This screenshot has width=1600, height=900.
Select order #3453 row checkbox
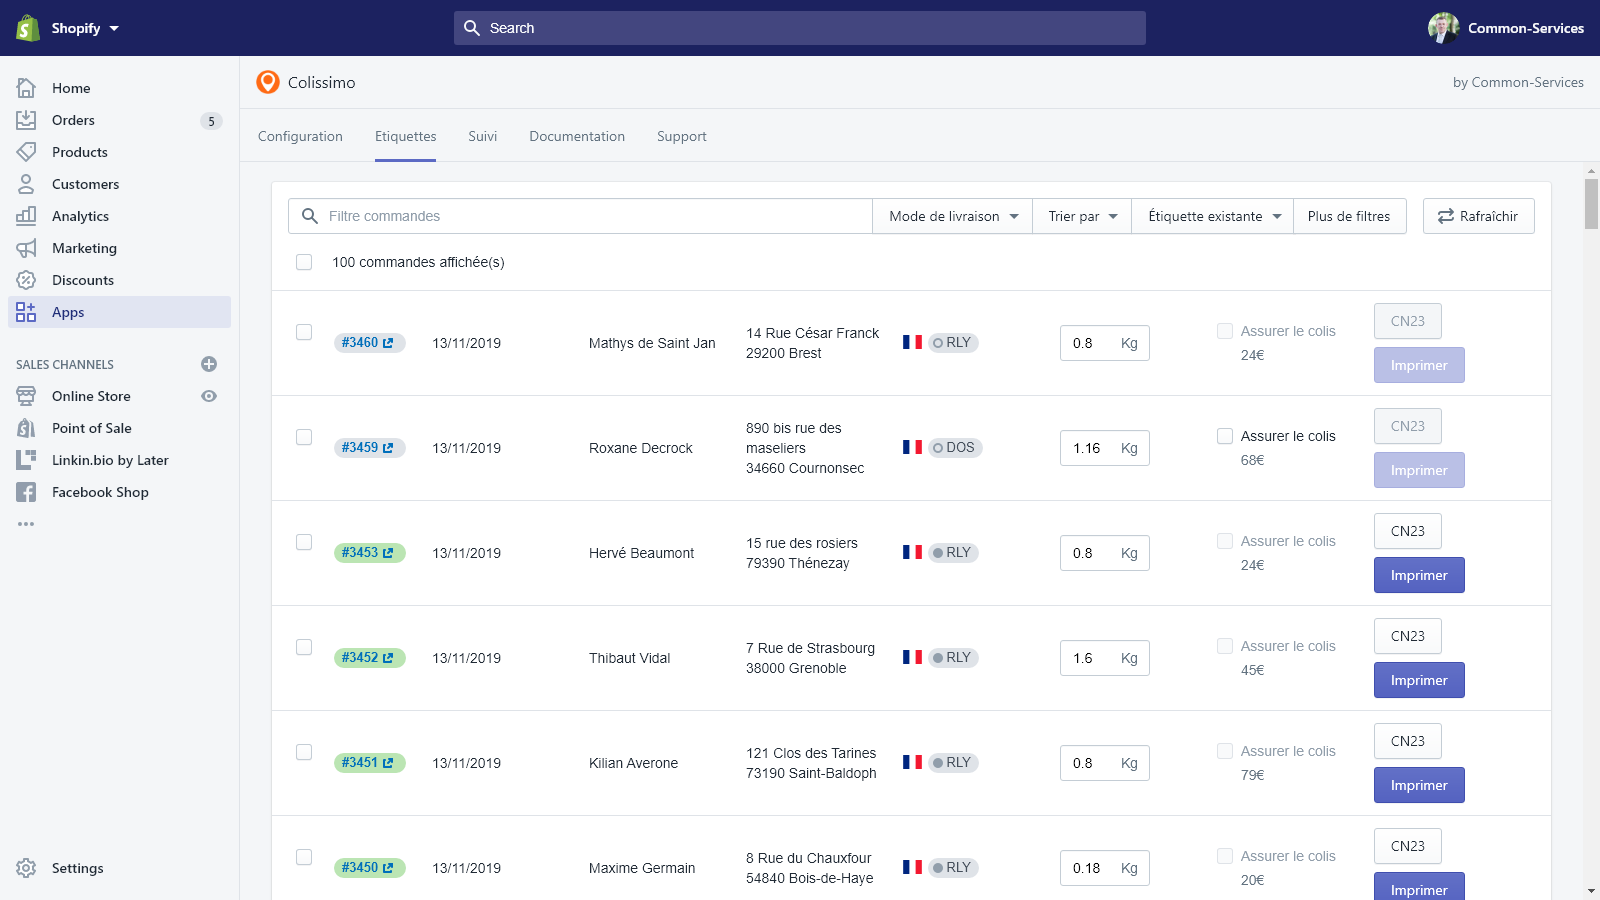tap(304, 542)
